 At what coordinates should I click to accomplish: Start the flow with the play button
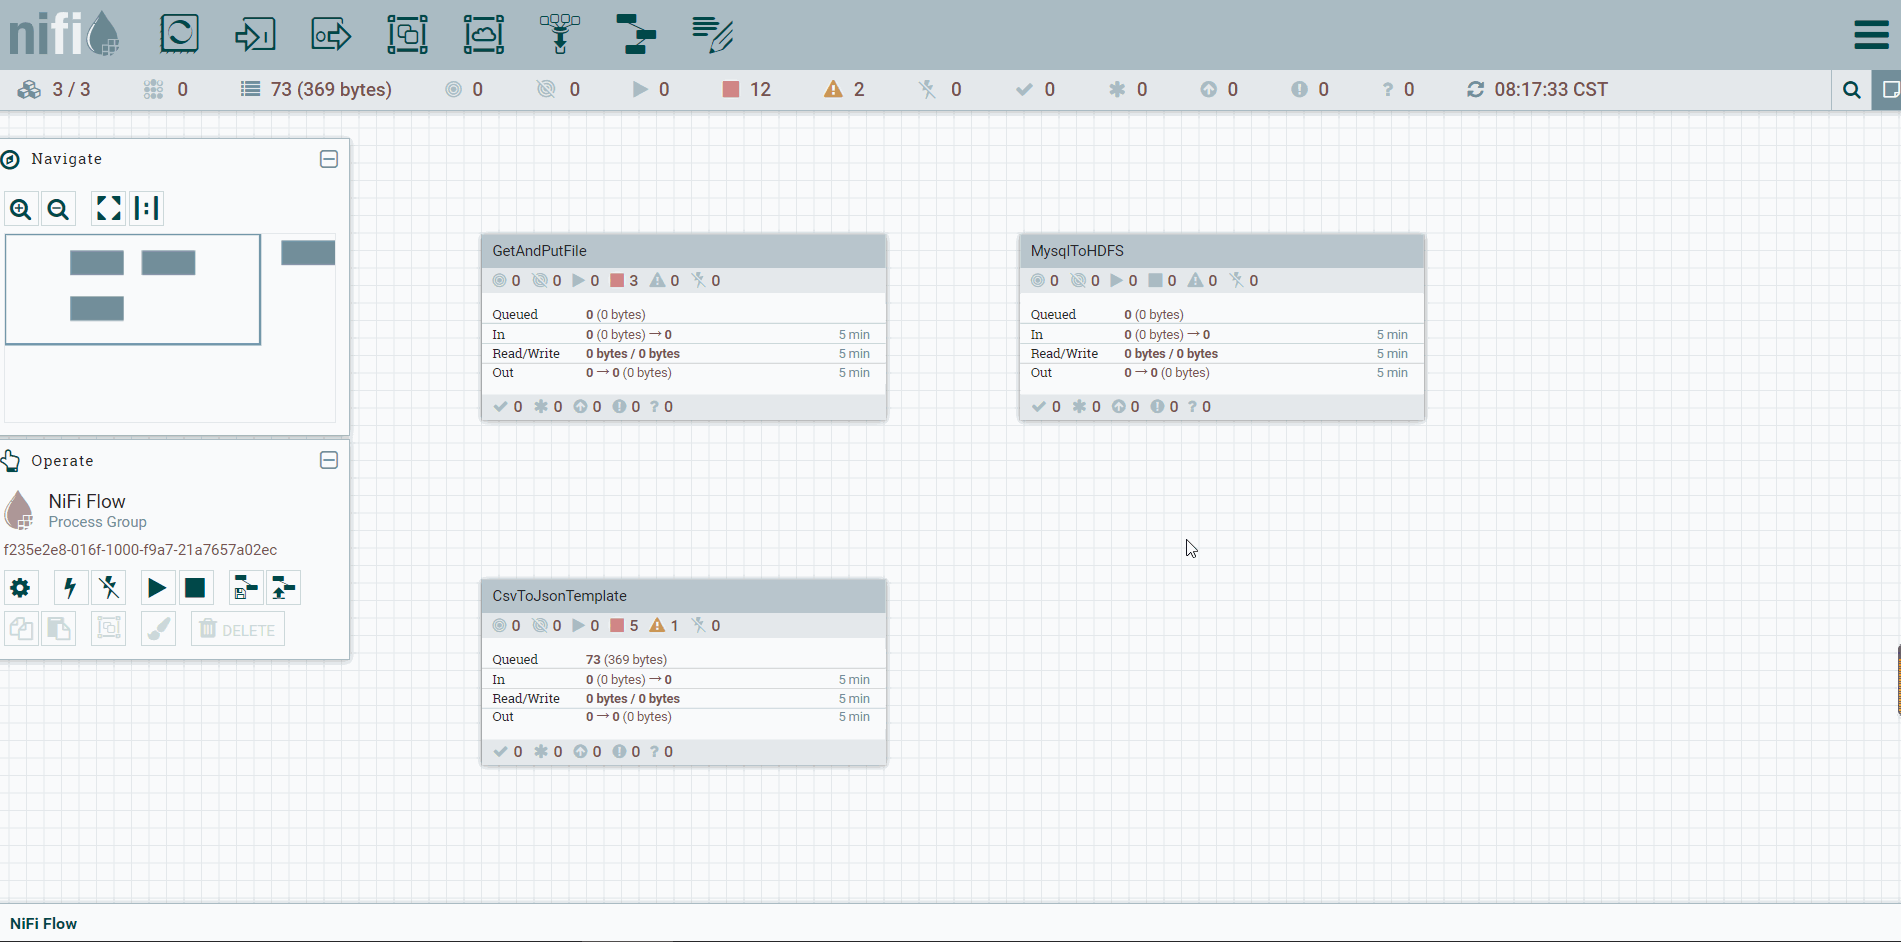(157, 588)
